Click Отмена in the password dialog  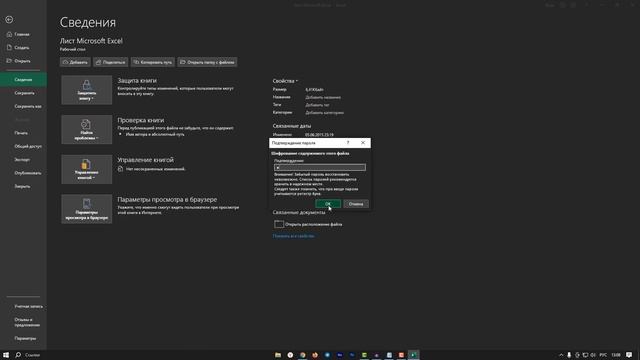point(356,204)
